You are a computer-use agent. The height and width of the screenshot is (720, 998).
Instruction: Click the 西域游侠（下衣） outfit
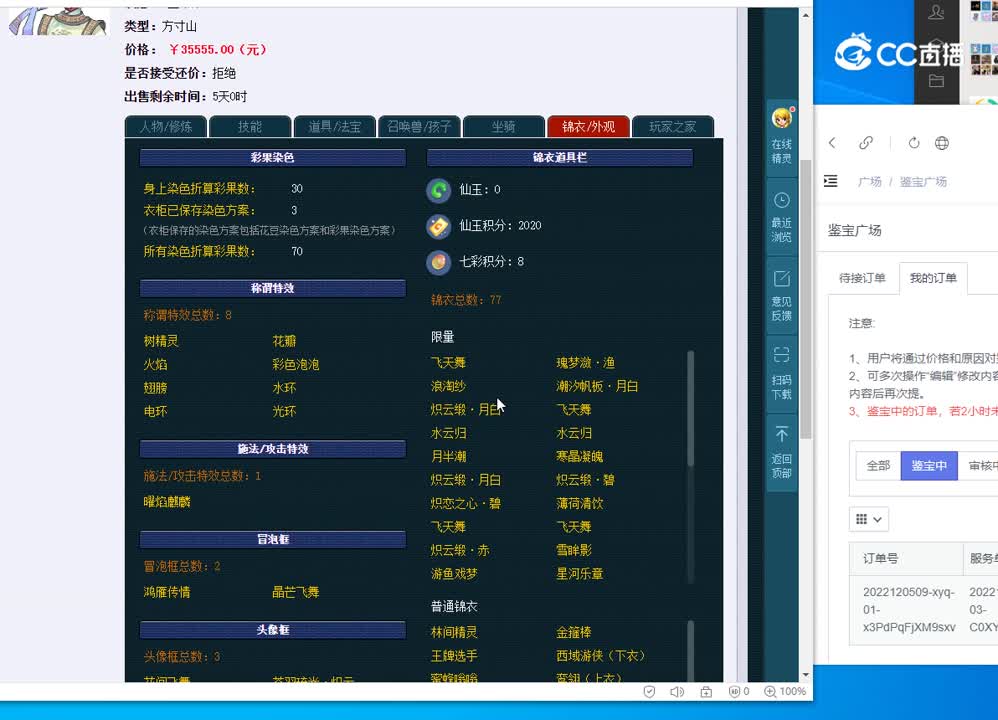click(x=601, y=656)
